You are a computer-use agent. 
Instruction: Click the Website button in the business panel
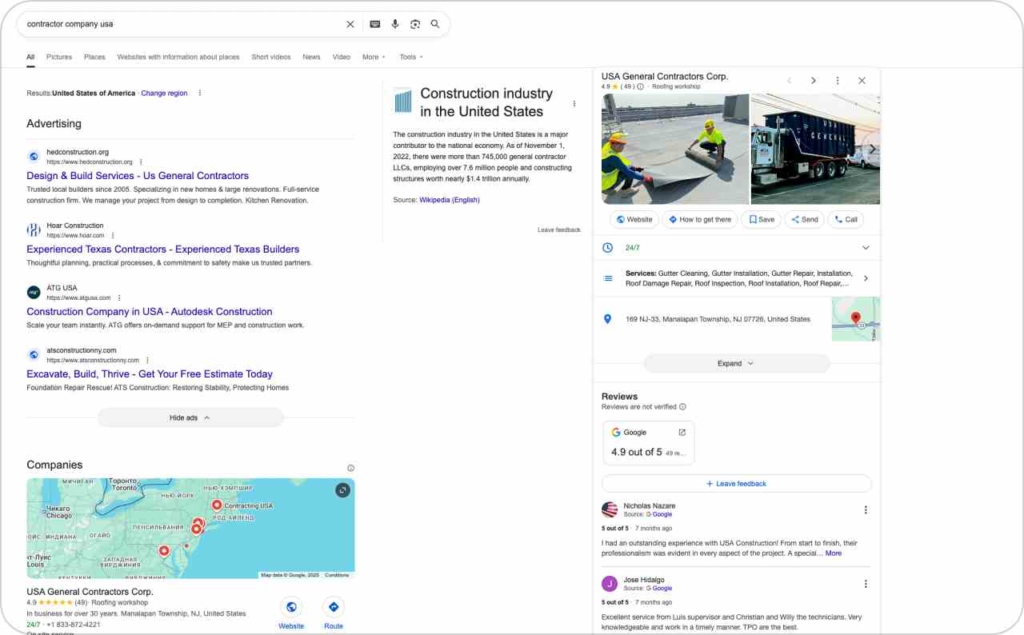point(634,218)
